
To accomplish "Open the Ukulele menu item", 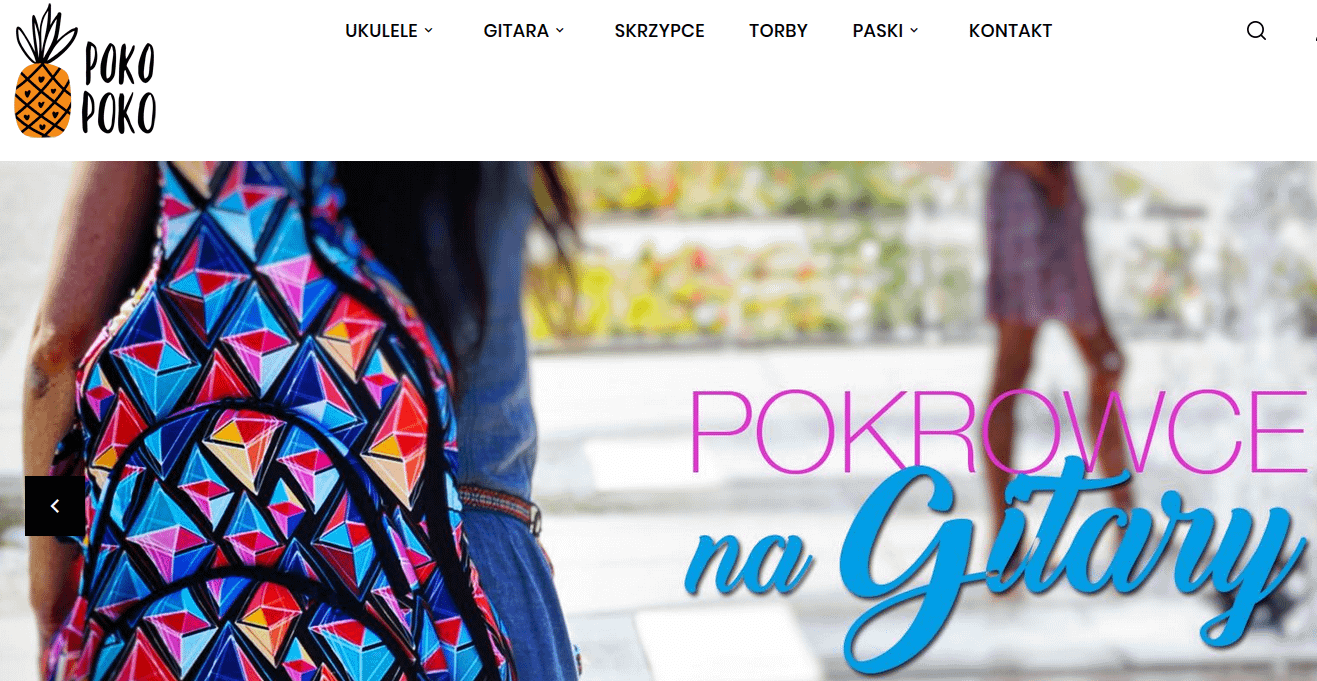I will coord(381,31).
